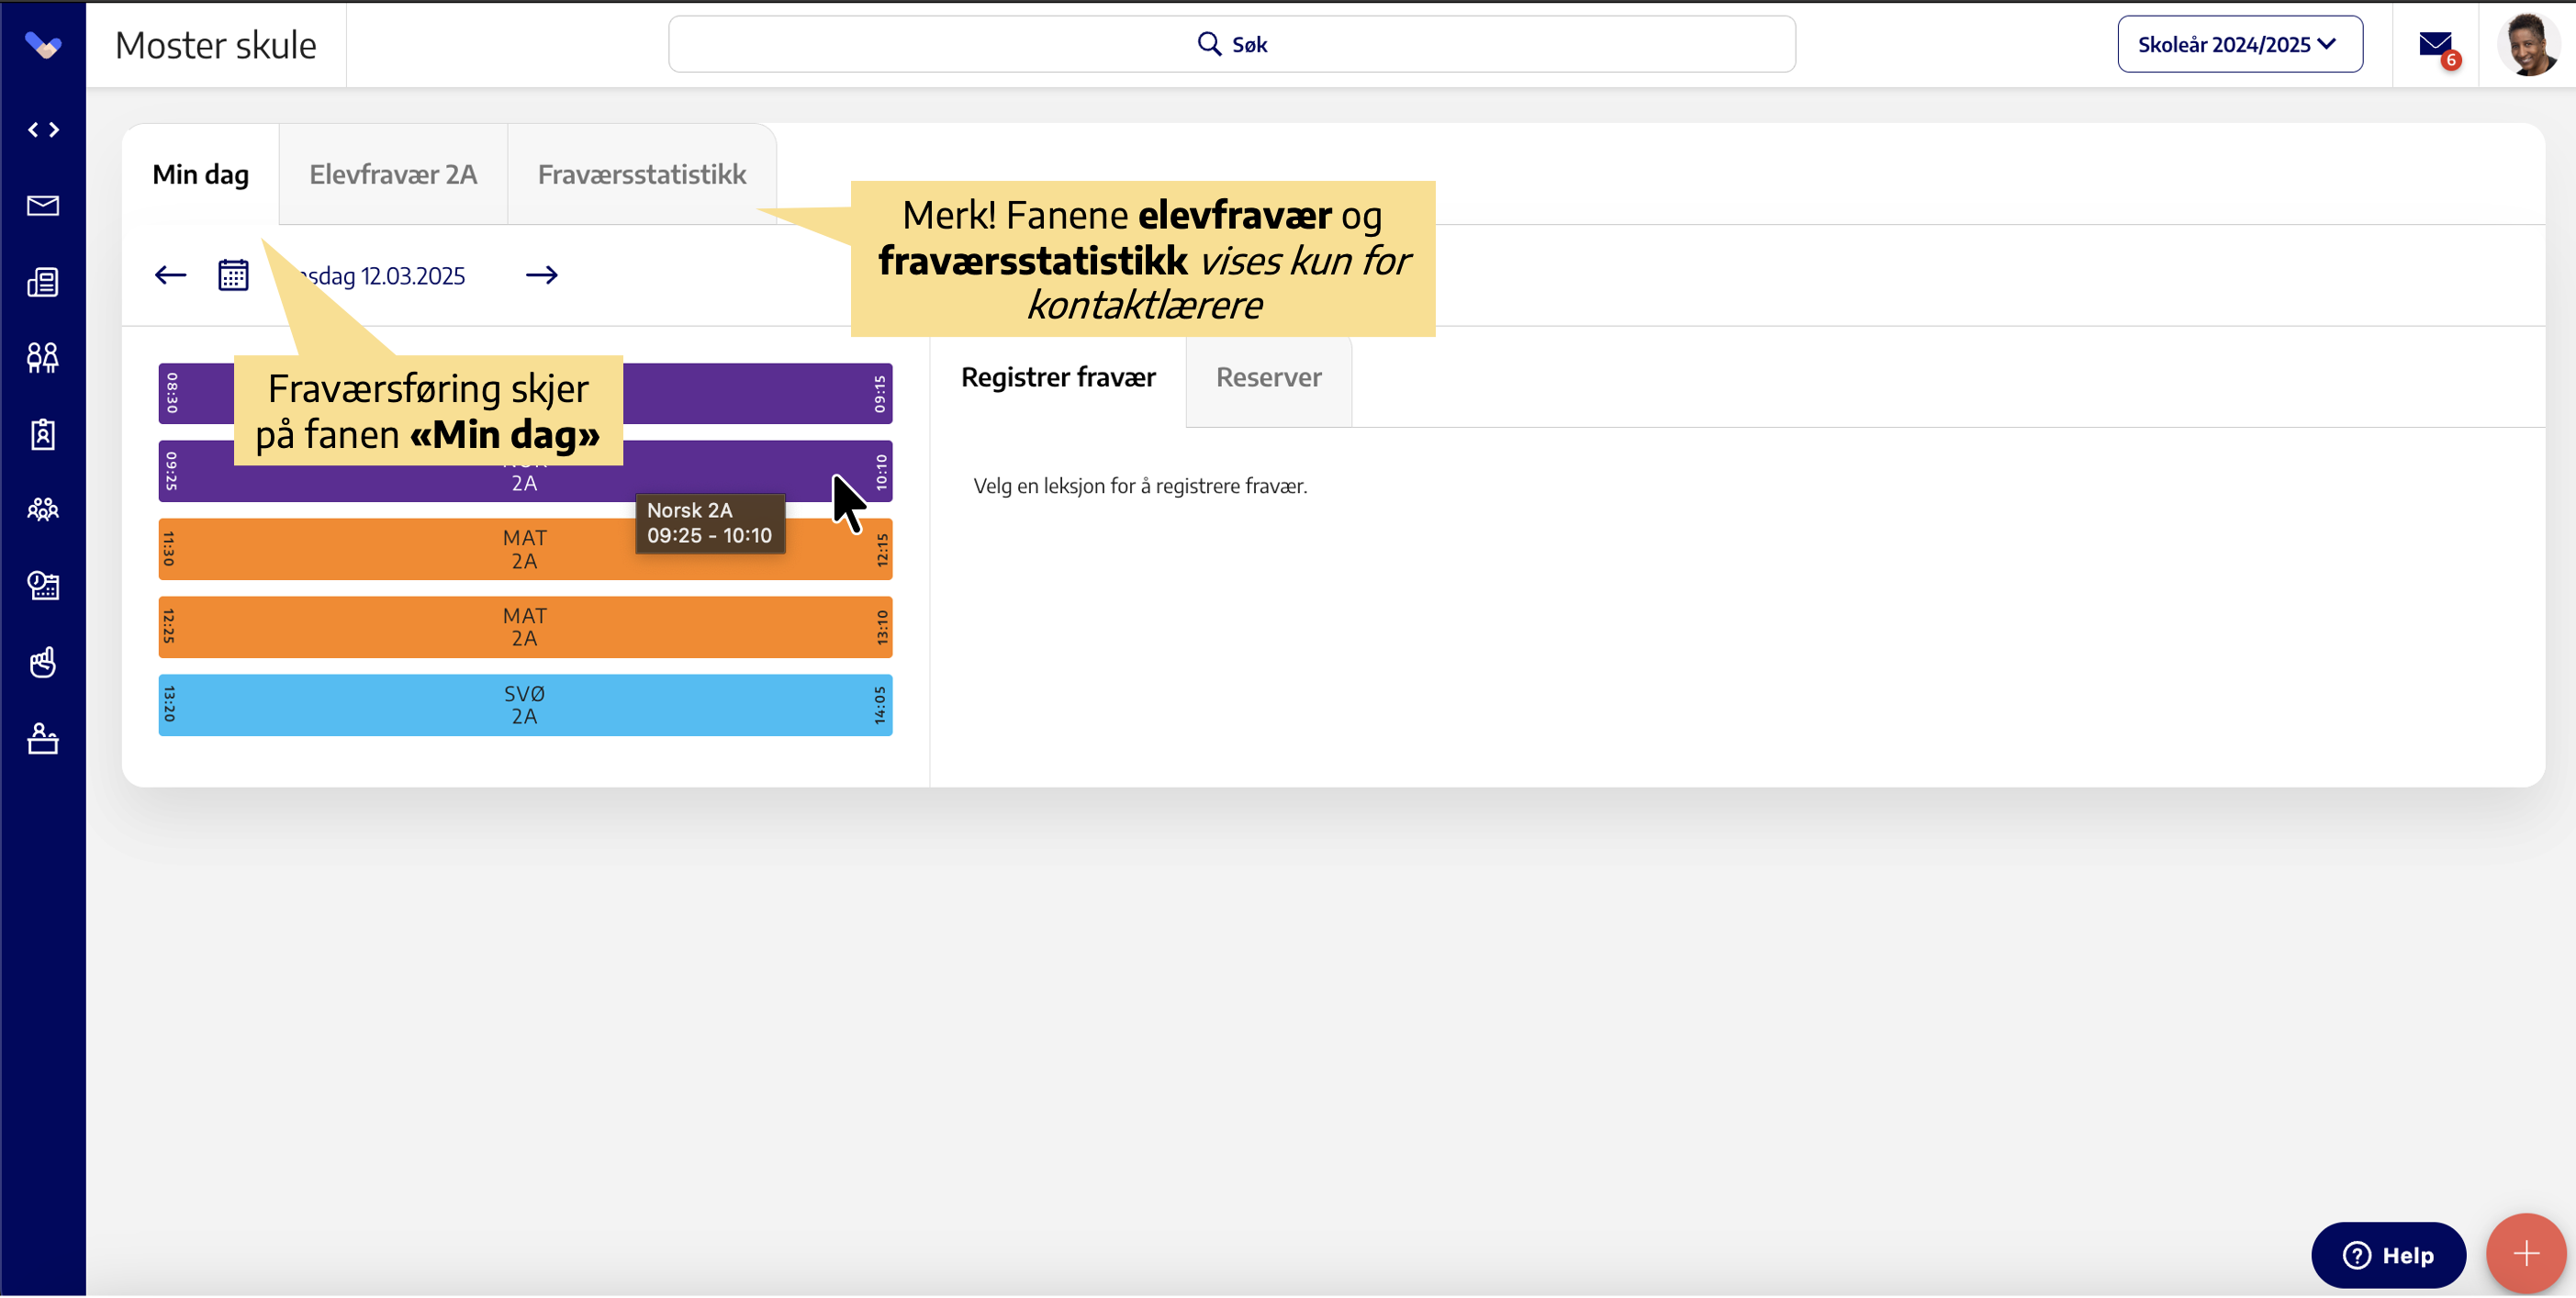Open messages envelope with 6 notifications
The width and height of the screenshot is (2576, 1298).
tap(2435, 45)
